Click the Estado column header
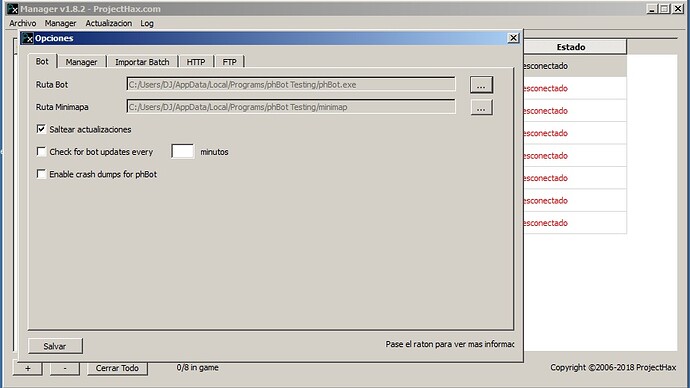Viewport: 690px width, 388px height. pyautogui.click(x=575, y=47)
